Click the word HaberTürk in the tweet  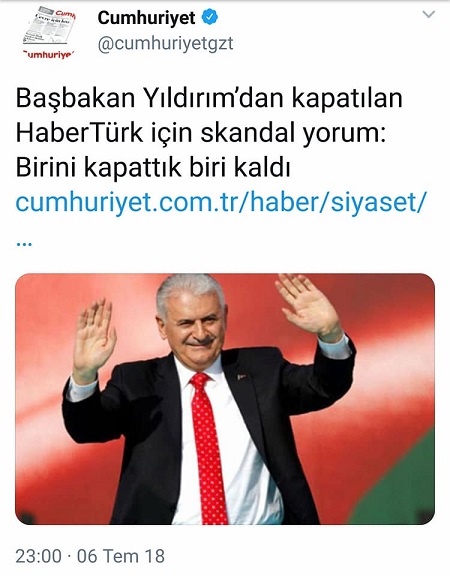79,132
